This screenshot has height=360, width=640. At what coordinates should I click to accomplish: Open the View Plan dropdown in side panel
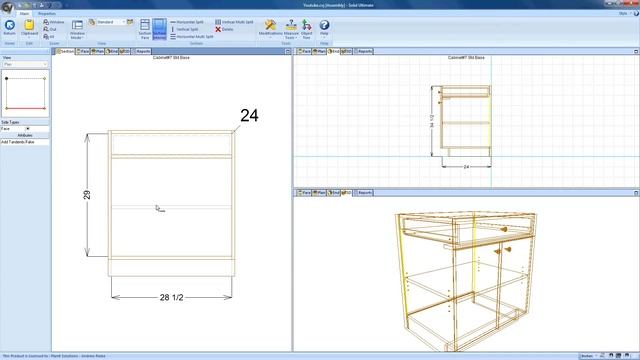[x=25, y=64]
